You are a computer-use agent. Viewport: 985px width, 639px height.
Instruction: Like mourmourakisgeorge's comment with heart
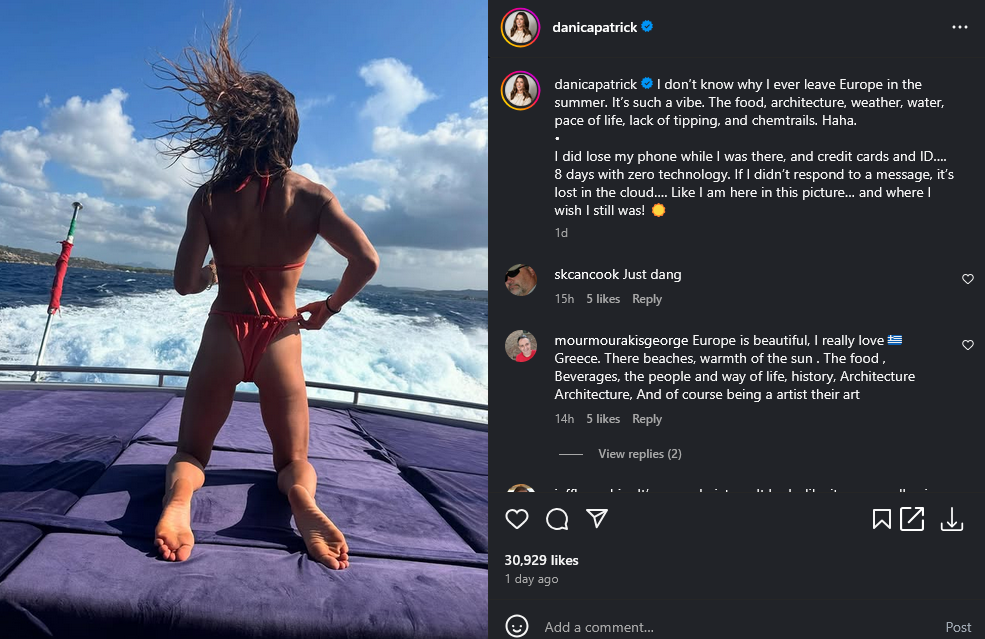pos(967,345)
